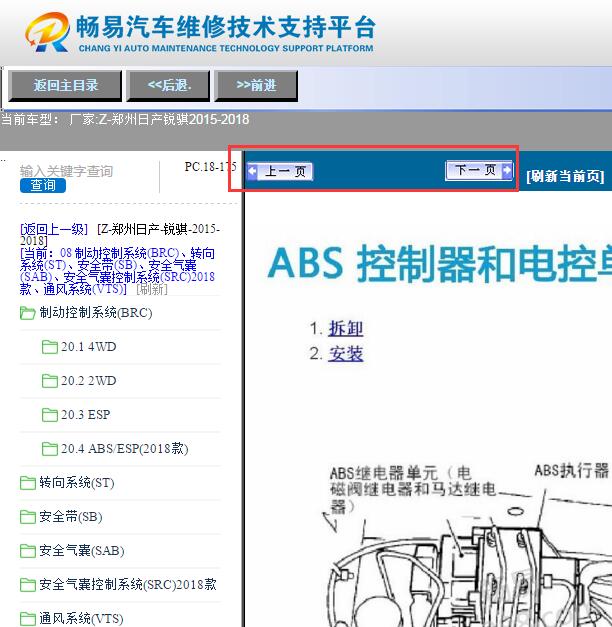Click the ABS 控制器 page heading
This screenshot has height=627, width=612.
(440, 264)
